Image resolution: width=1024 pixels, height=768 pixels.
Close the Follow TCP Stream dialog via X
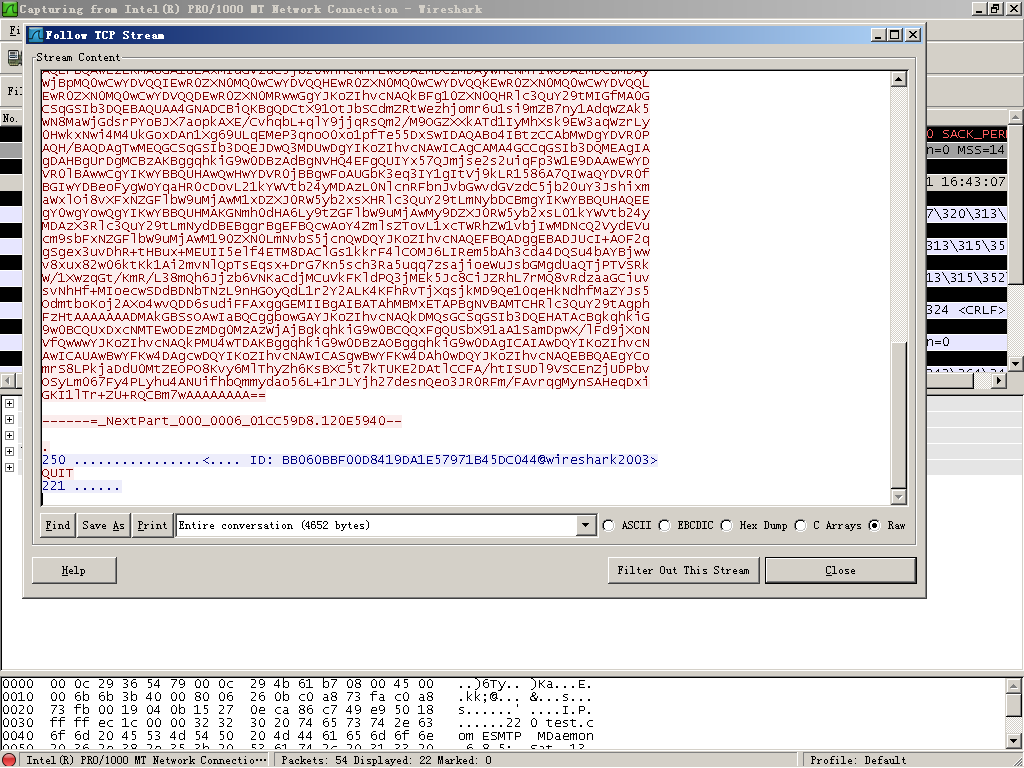tap(913, 35)
